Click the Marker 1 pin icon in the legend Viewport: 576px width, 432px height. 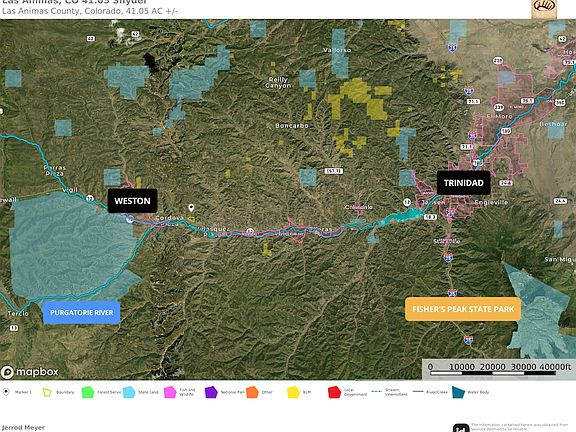[6, 392]
